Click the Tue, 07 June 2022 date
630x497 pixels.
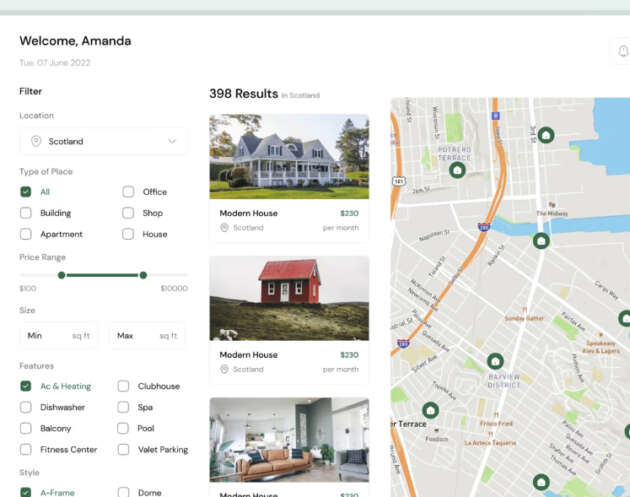(55, 63)
